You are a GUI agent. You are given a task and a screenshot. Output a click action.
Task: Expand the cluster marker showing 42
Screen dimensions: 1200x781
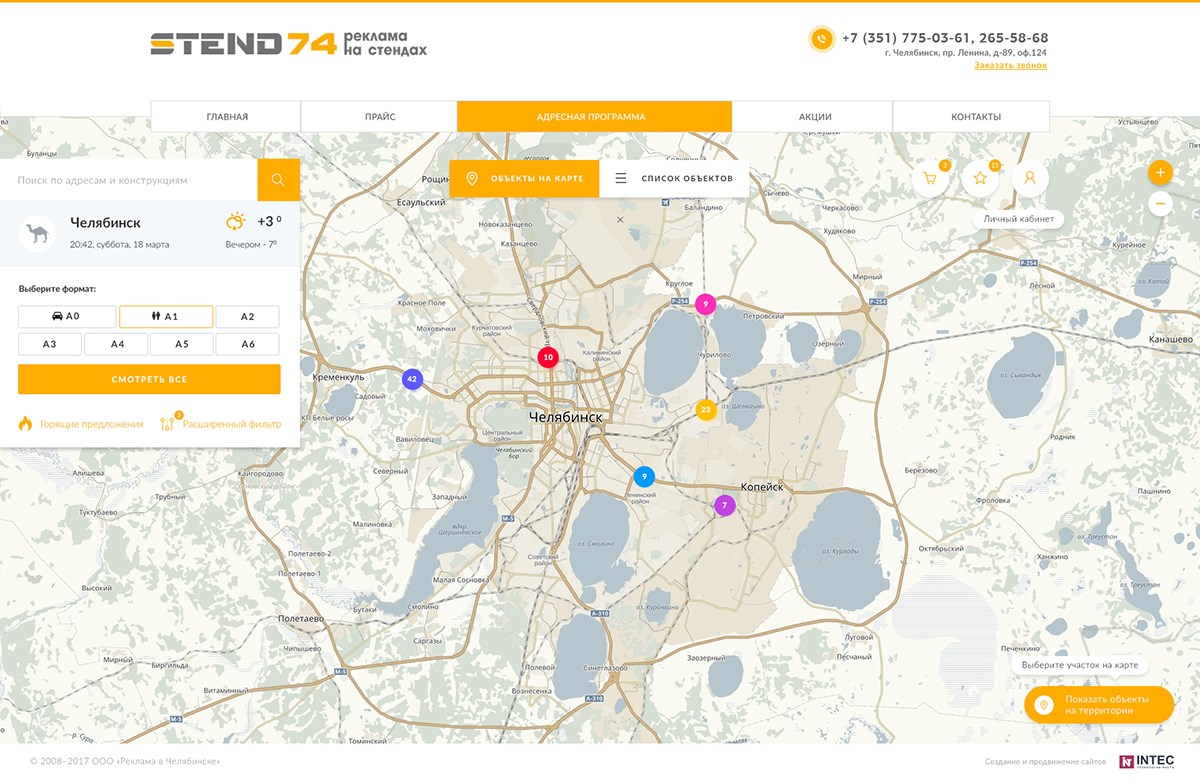point(412,379)
